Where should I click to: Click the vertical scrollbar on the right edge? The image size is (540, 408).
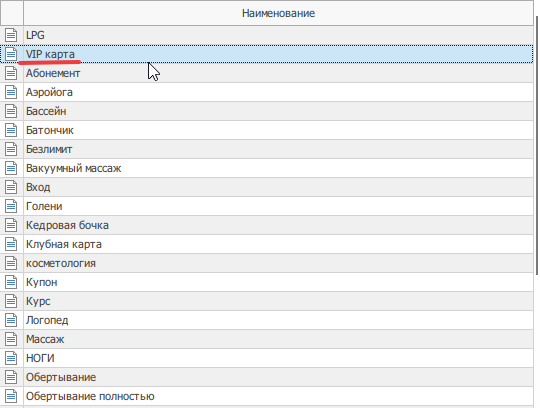pyautogui.click(x=537, y=145)
